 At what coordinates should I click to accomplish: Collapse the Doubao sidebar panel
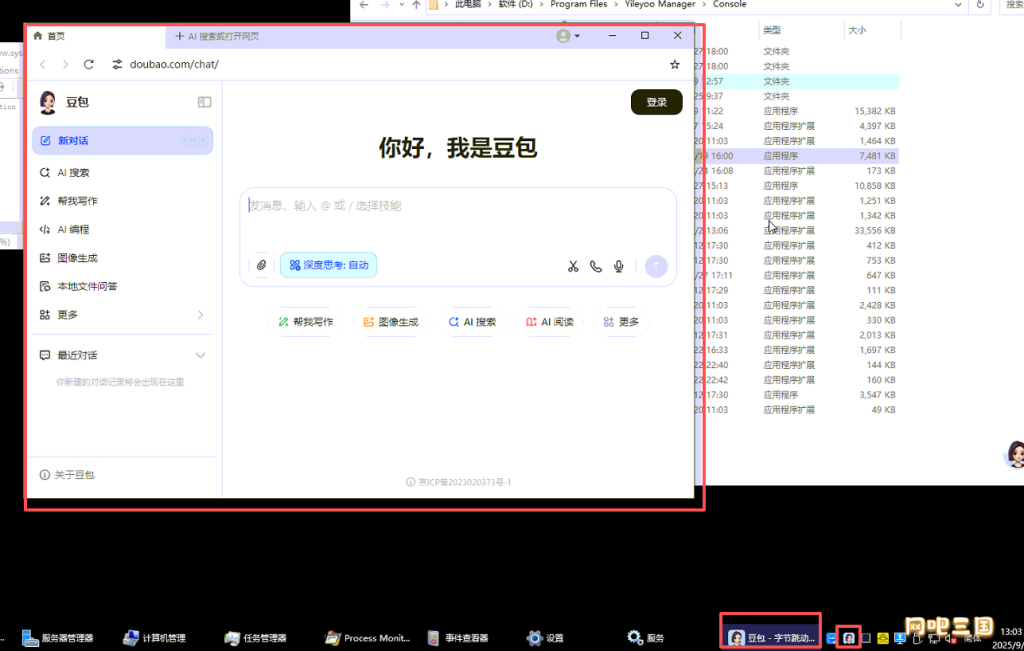click(x=204, y=102)
